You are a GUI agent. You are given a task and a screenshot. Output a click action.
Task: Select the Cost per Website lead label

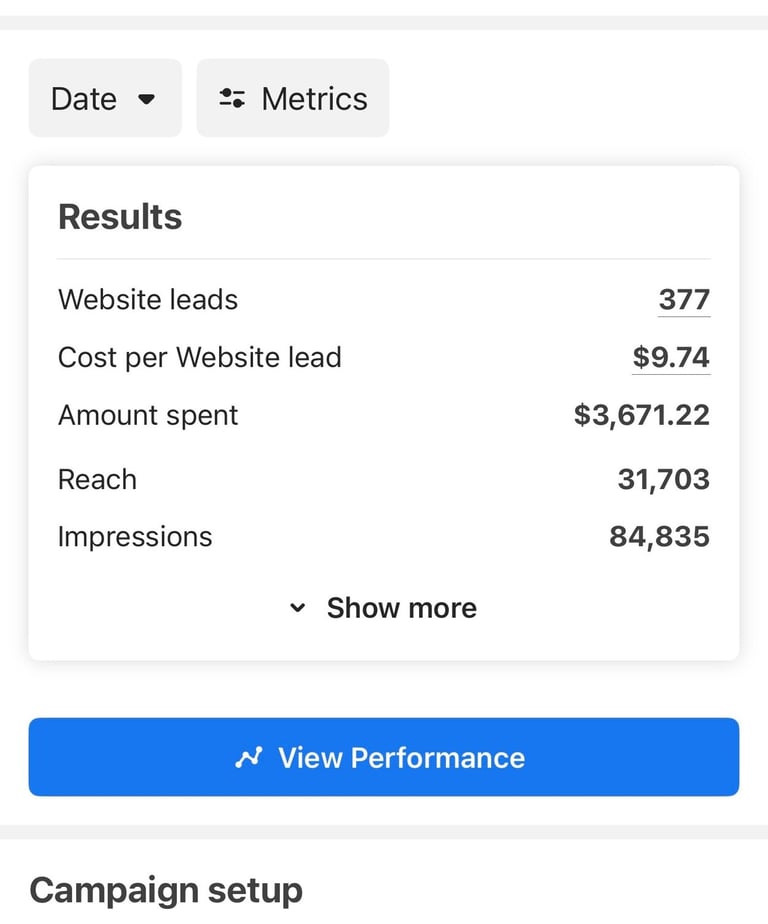pos(199,357)
